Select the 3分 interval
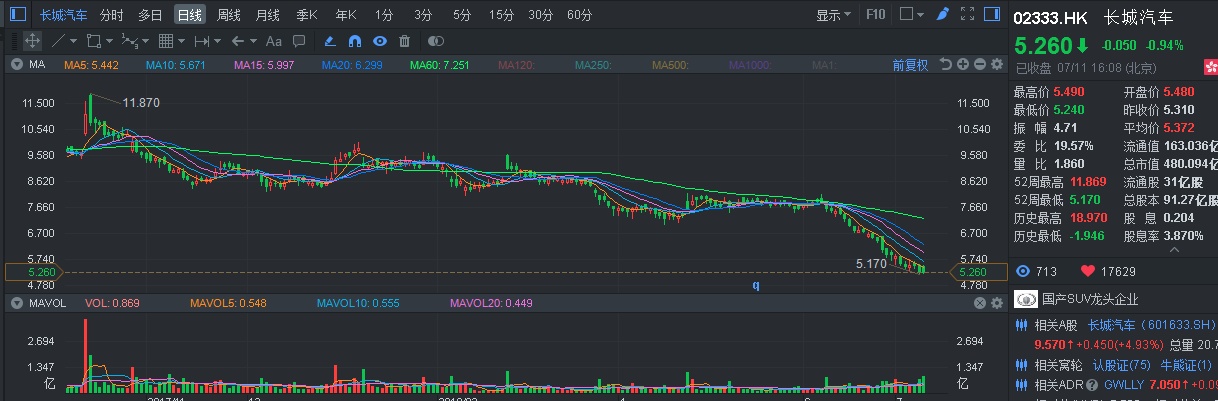This screenshot has height=401, width=1218. pyautogui.click(x=423, y=15)
